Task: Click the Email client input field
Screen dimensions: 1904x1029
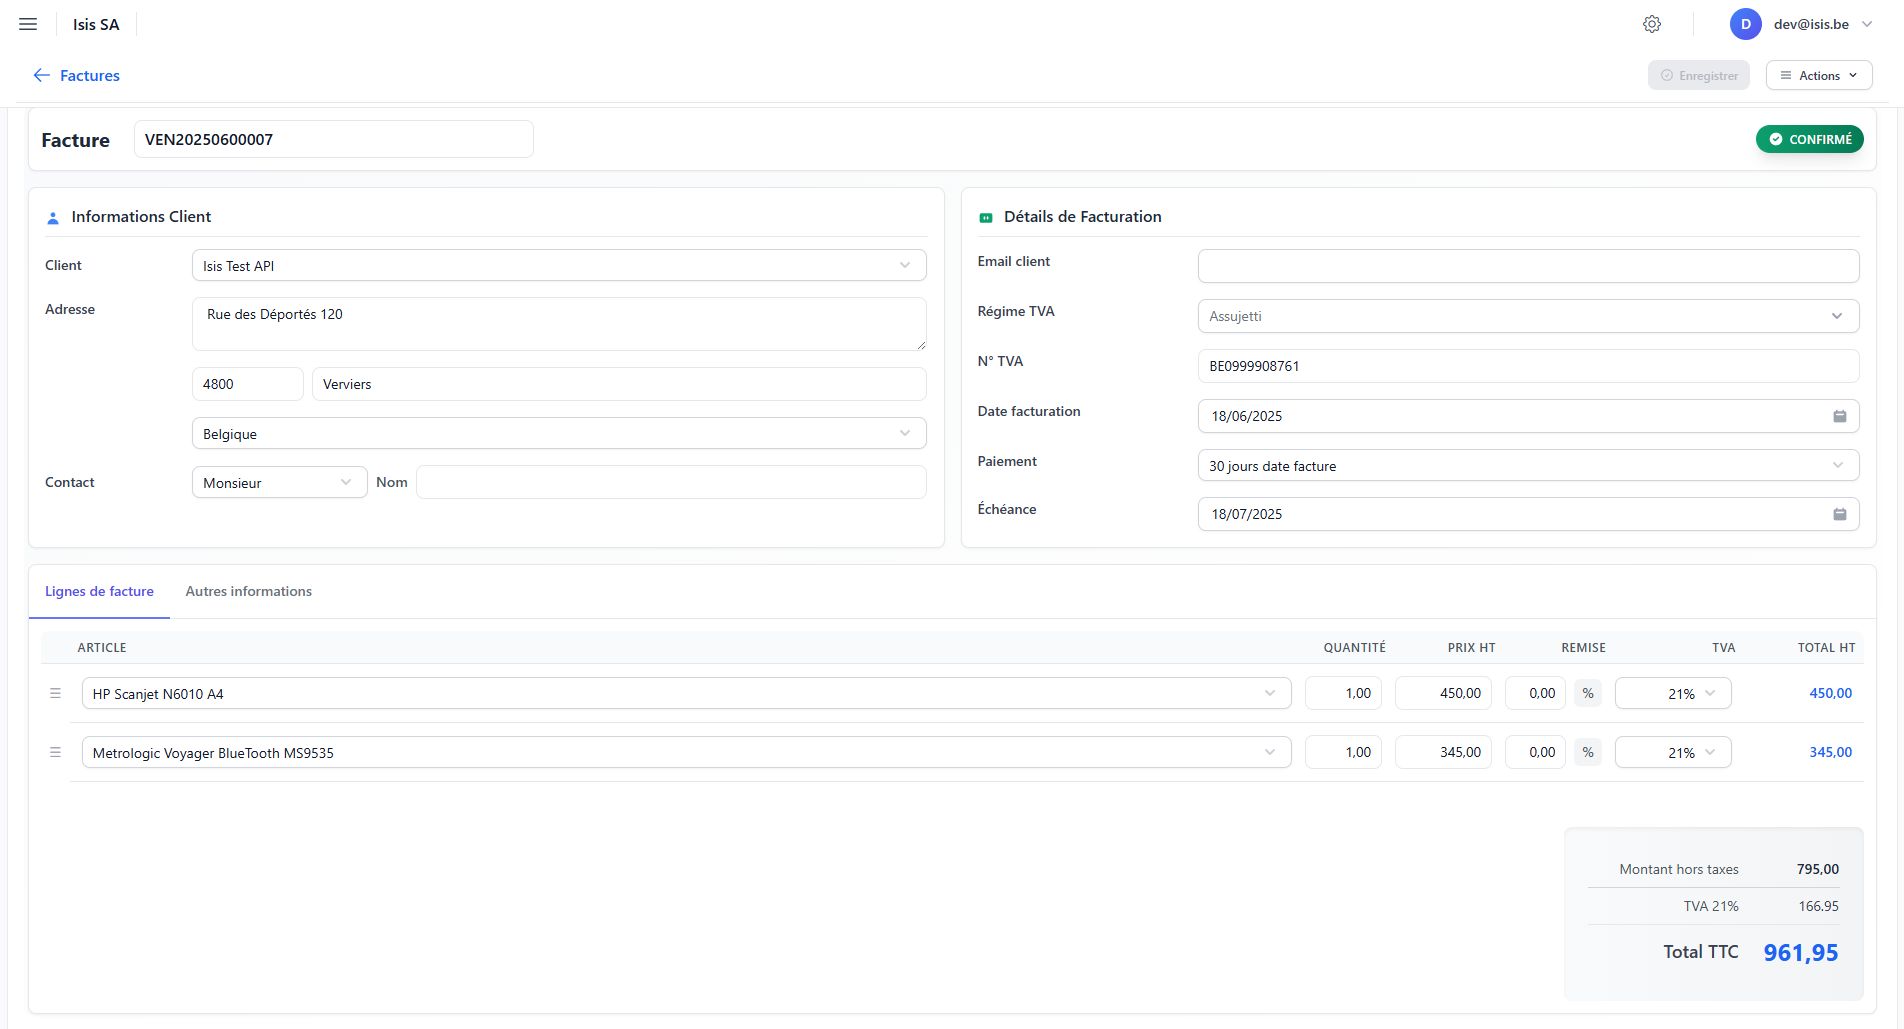Action: click(1527, 266)
